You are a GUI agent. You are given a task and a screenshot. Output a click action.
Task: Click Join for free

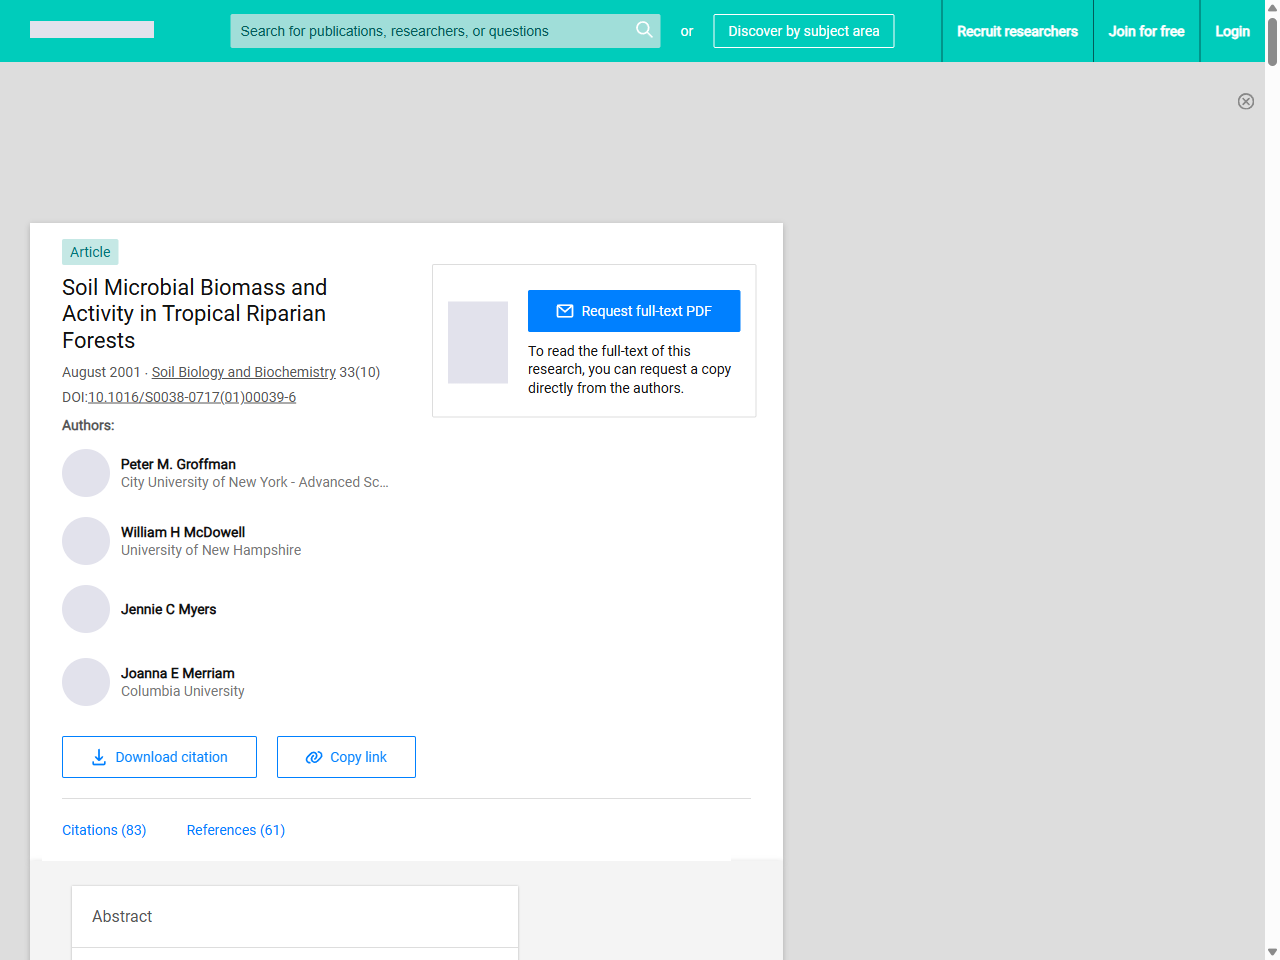[x=1146, y=31]
